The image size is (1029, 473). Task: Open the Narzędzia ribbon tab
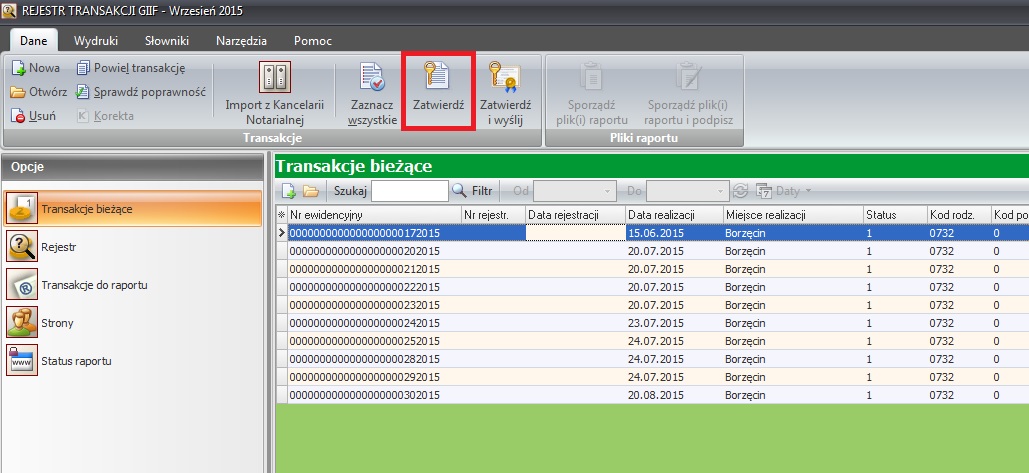pos(241,41)
